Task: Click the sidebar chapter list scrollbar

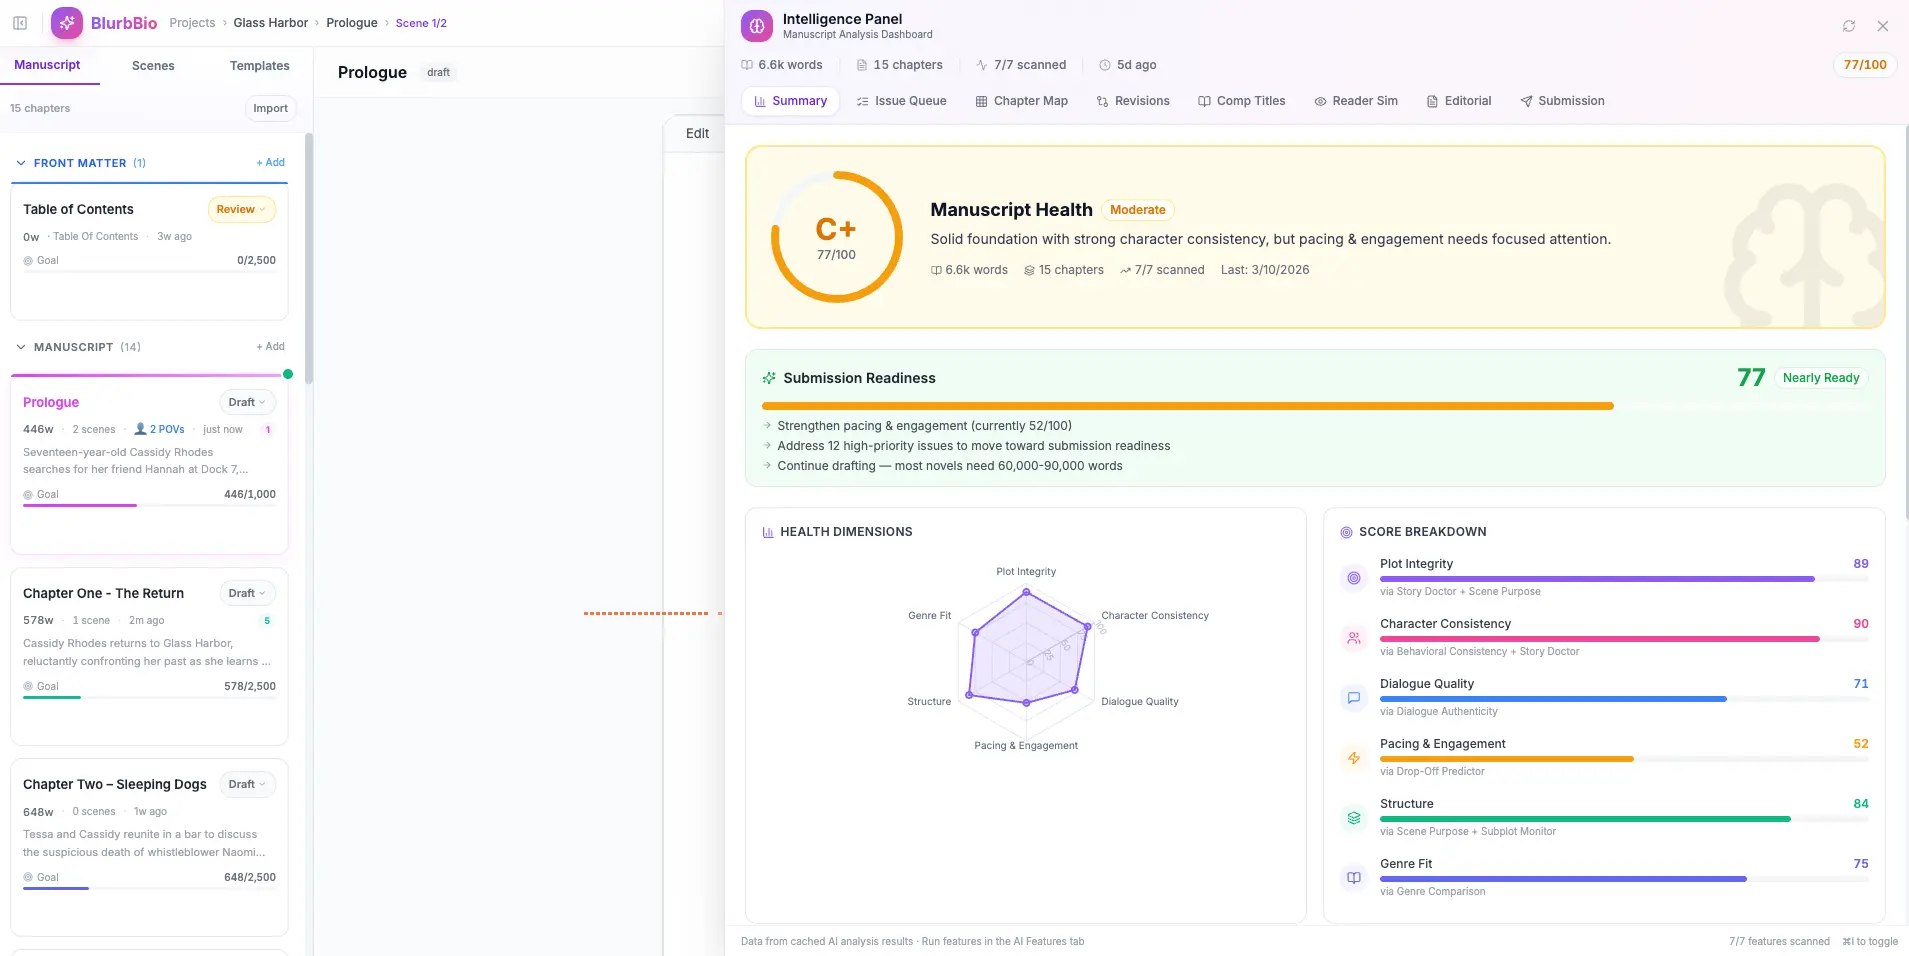Action: point(309,258)
